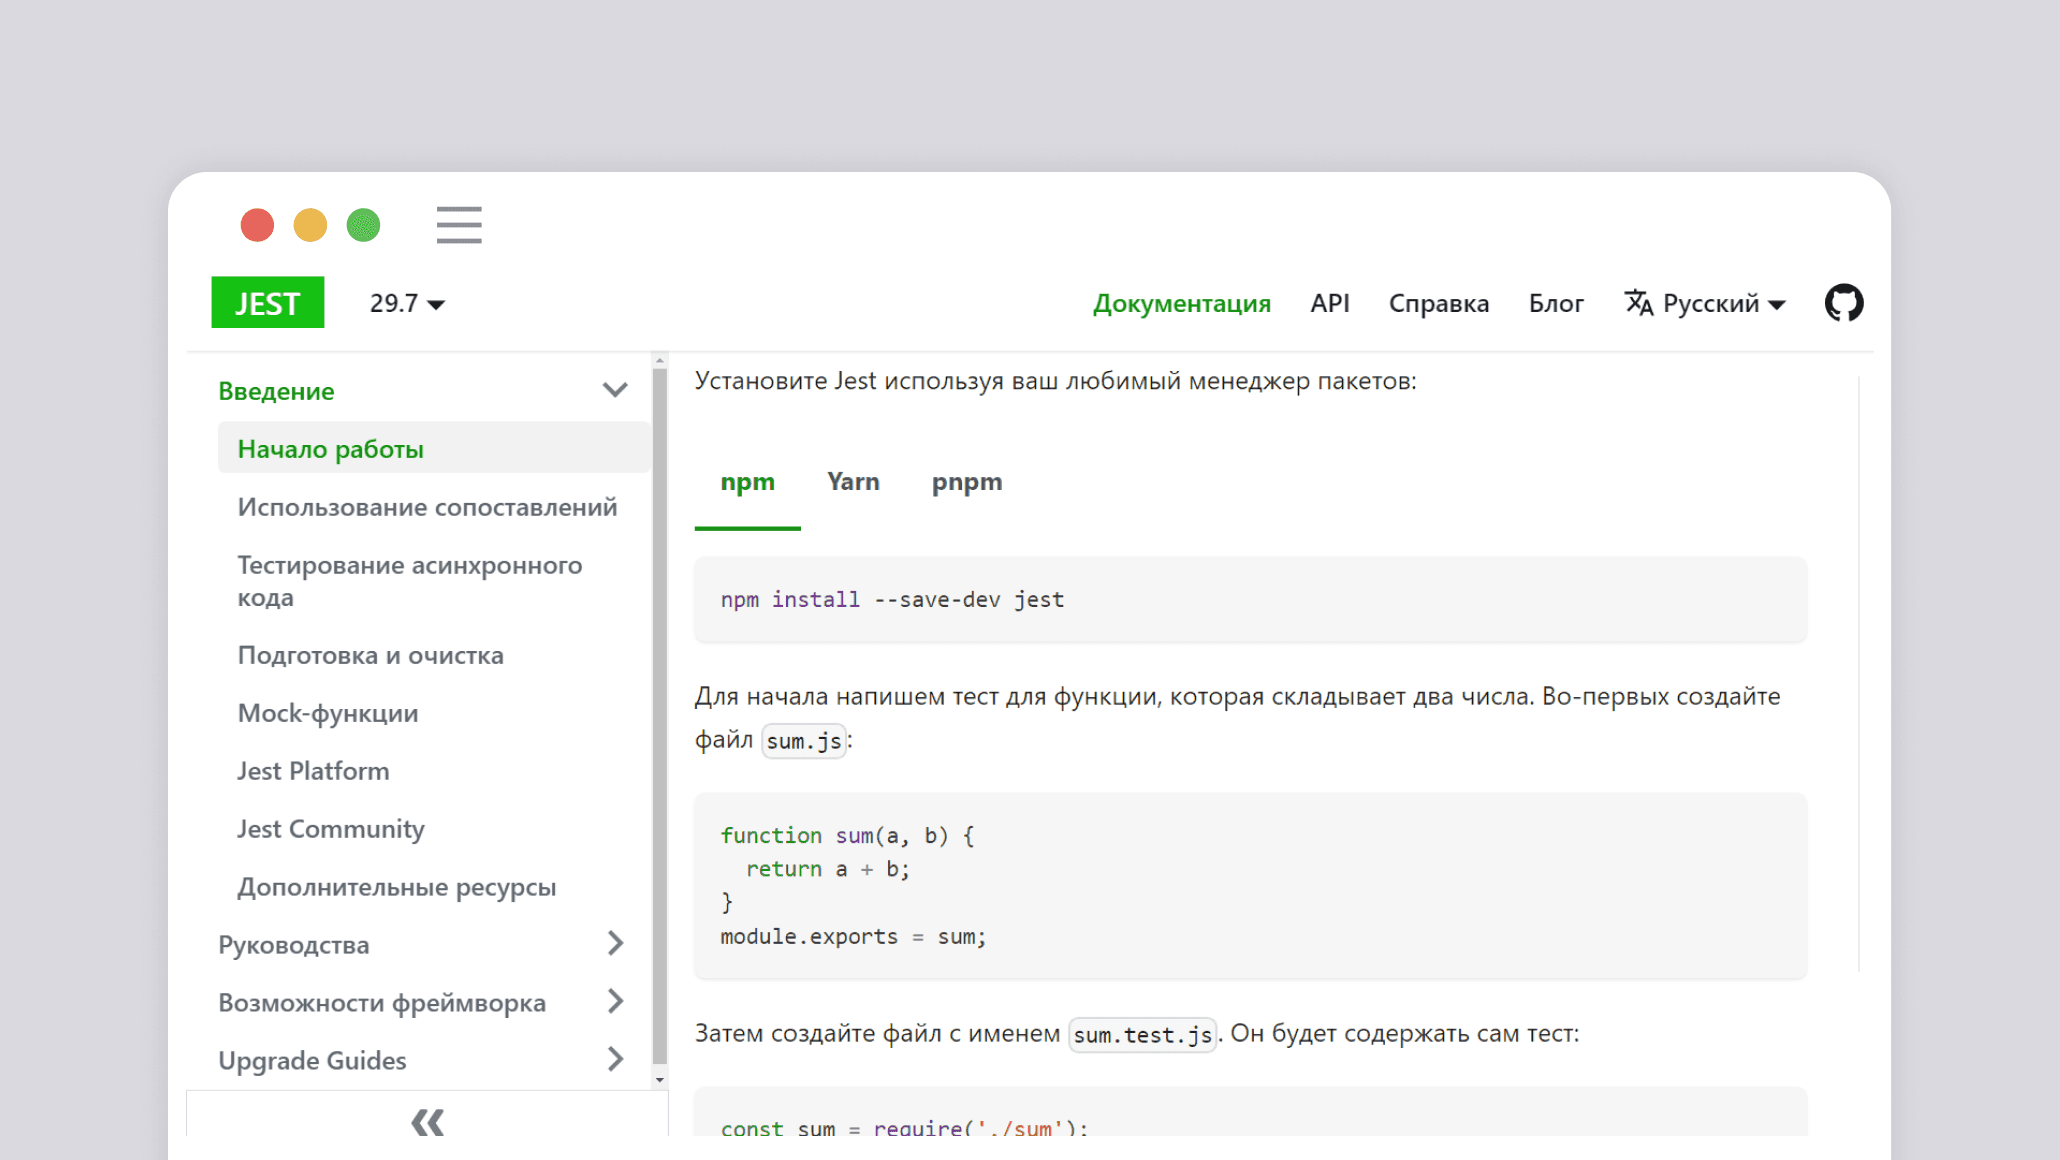Switch to the pnpm tab
Viewport: 2060px width, 1160px height.
point(966,482)
